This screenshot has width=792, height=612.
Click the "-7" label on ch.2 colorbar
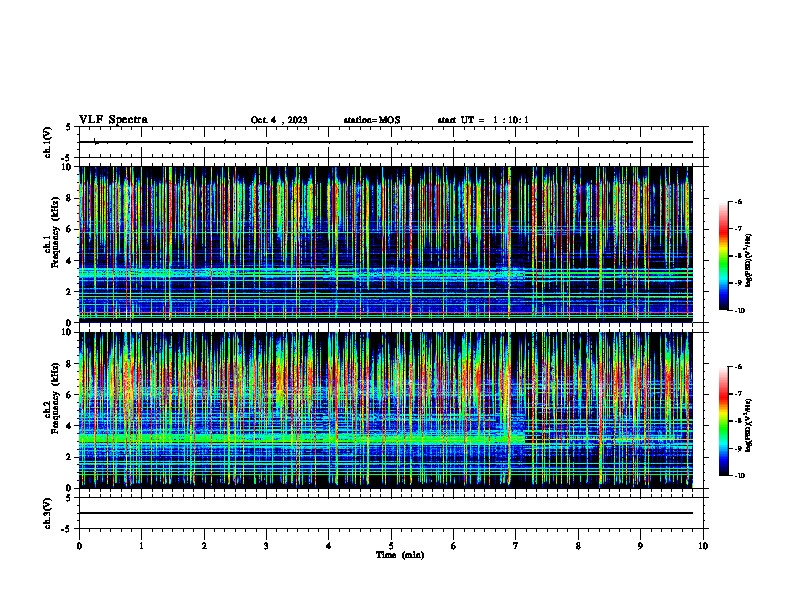(x=738, y=394)
